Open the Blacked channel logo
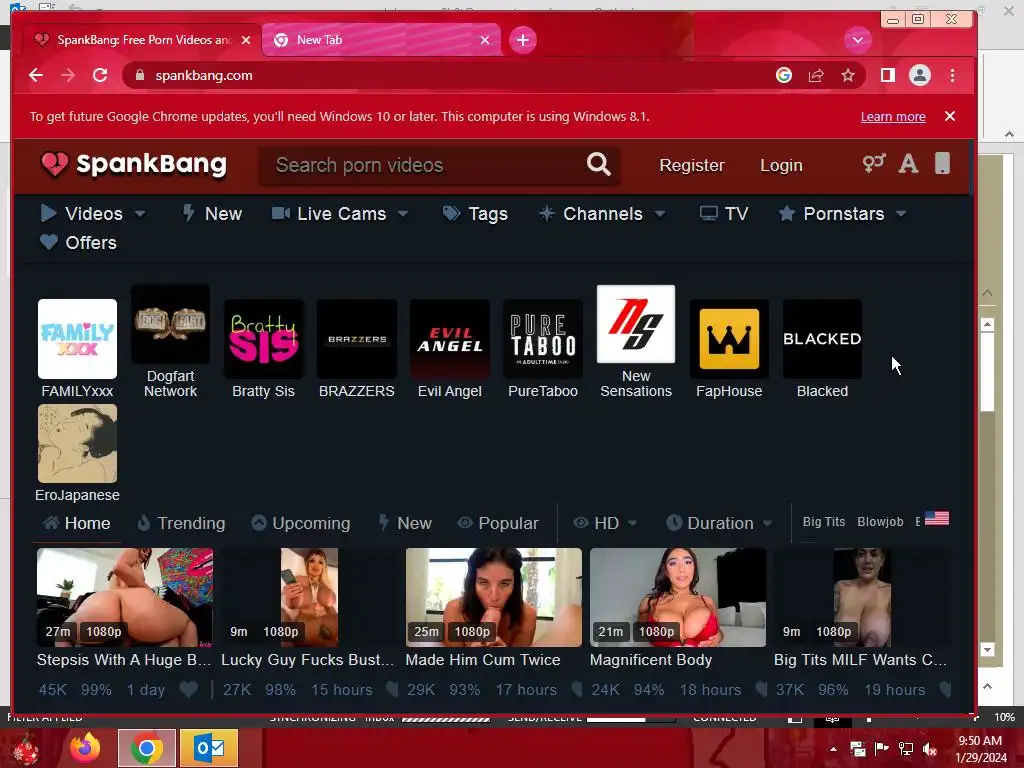Image resolution: width=1024 pixels, height=768 pixels. (822, 339)
